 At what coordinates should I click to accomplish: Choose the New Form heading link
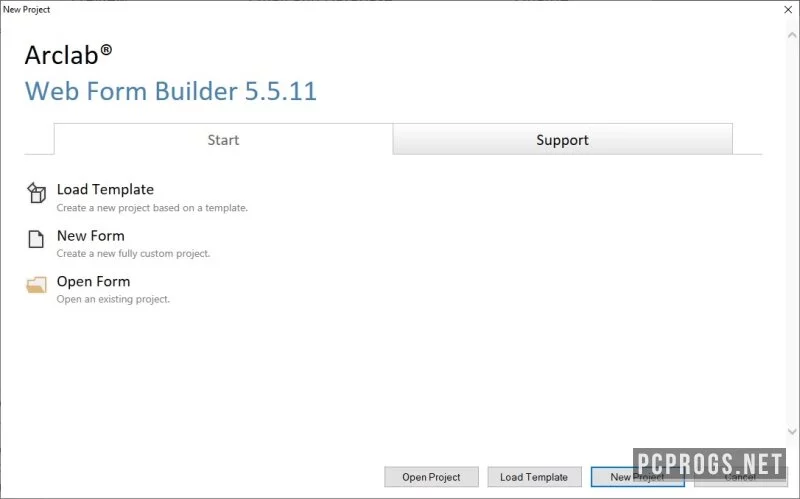pos(90,236)
